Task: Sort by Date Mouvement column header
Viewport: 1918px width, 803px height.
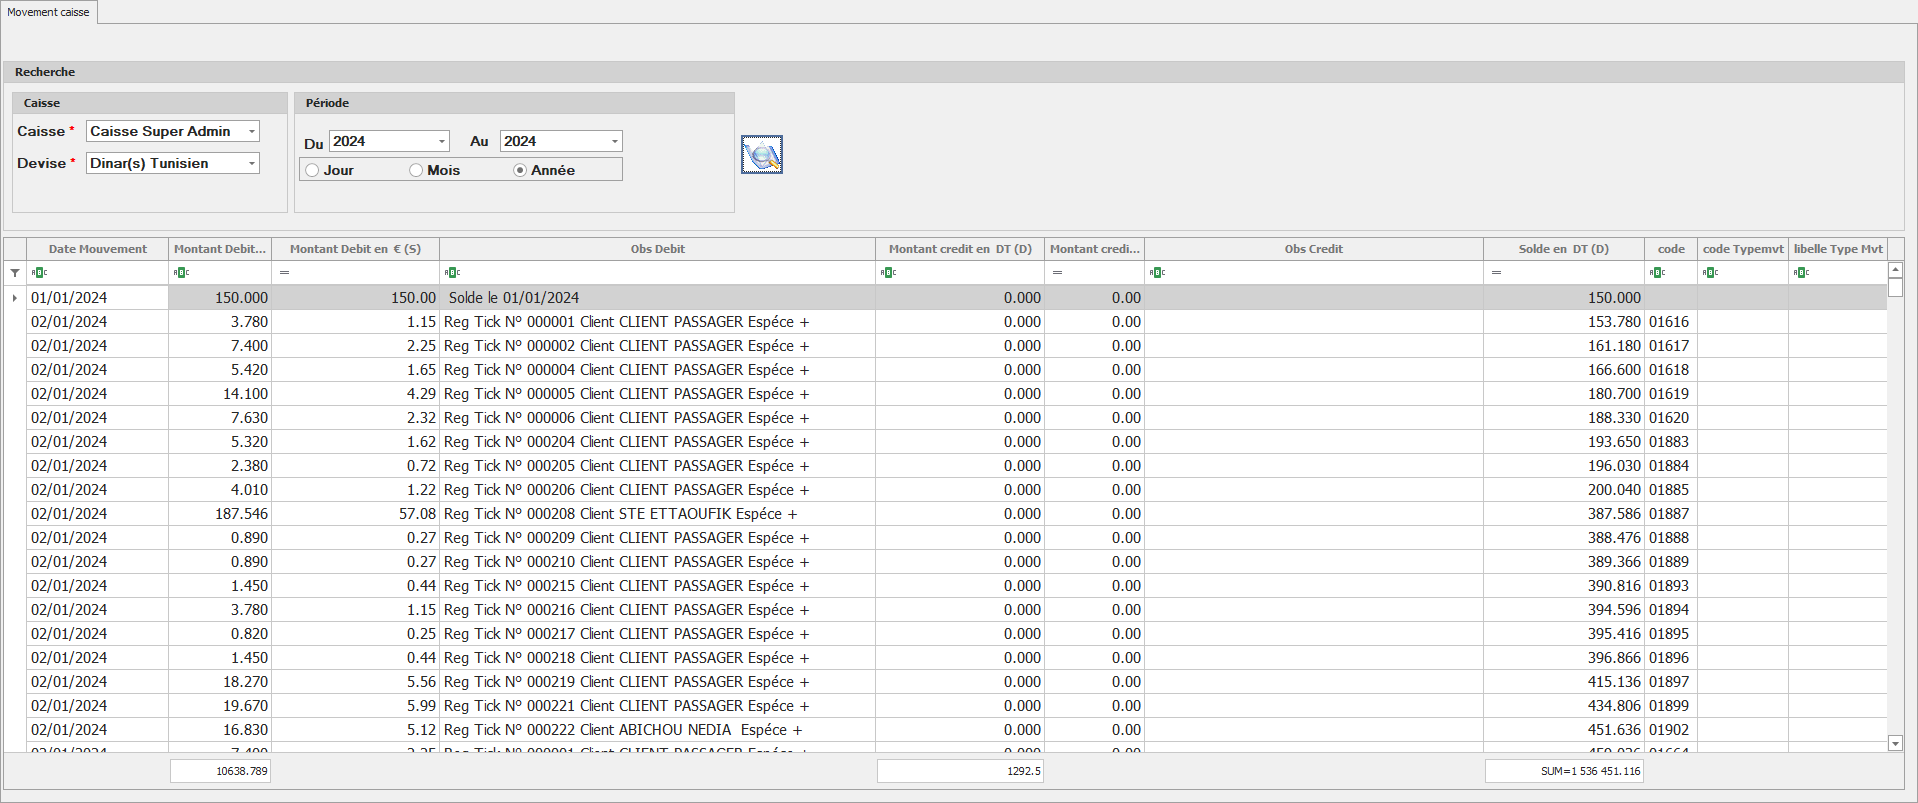Action: pos(97,249)
